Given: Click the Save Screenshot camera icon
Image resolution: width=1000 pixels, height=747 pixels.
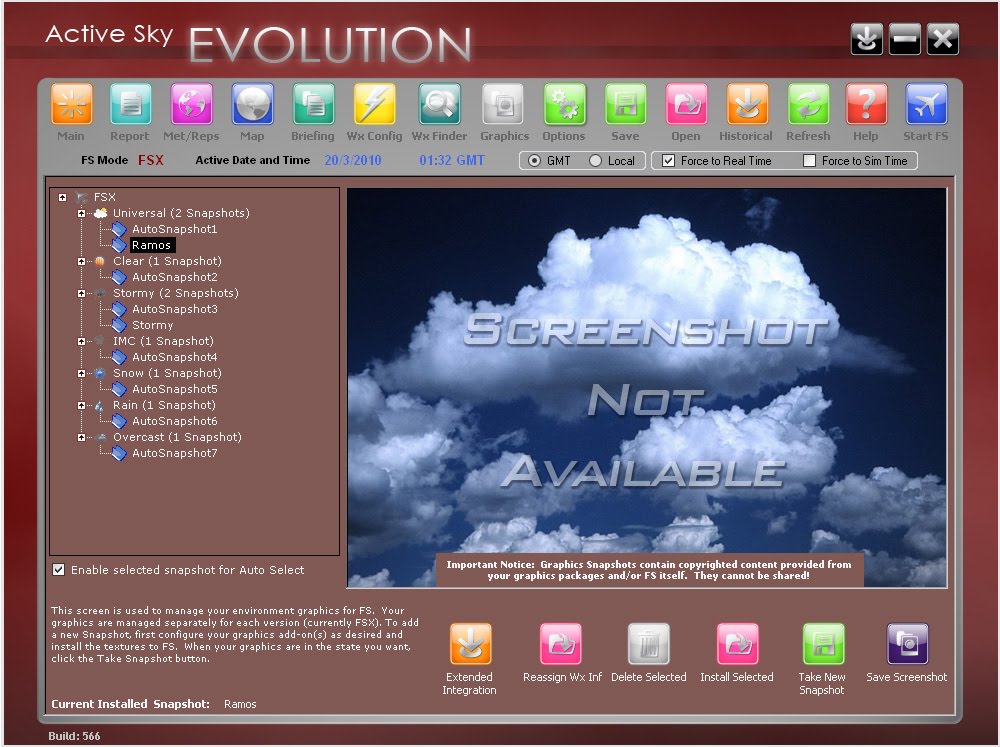Looking at the screenshot, I should [908, 644].
